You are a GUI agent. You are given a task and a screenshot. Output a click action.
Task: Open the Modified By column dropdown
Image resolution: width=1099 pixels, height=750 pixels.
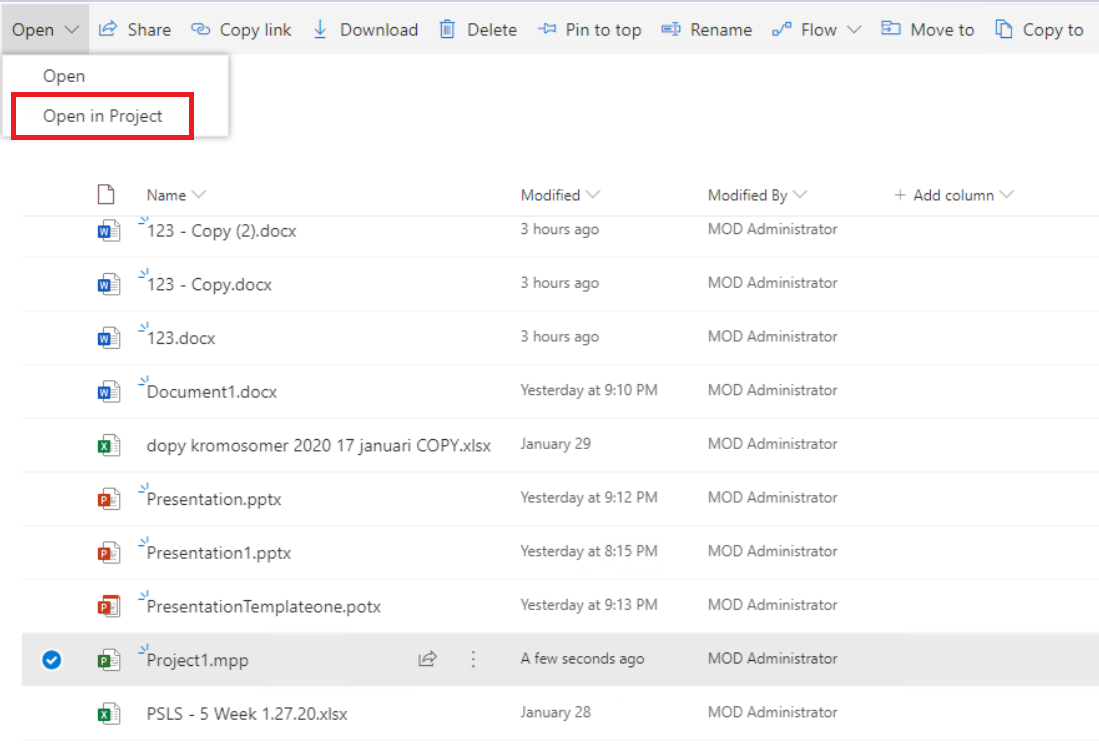click(800, 195)
